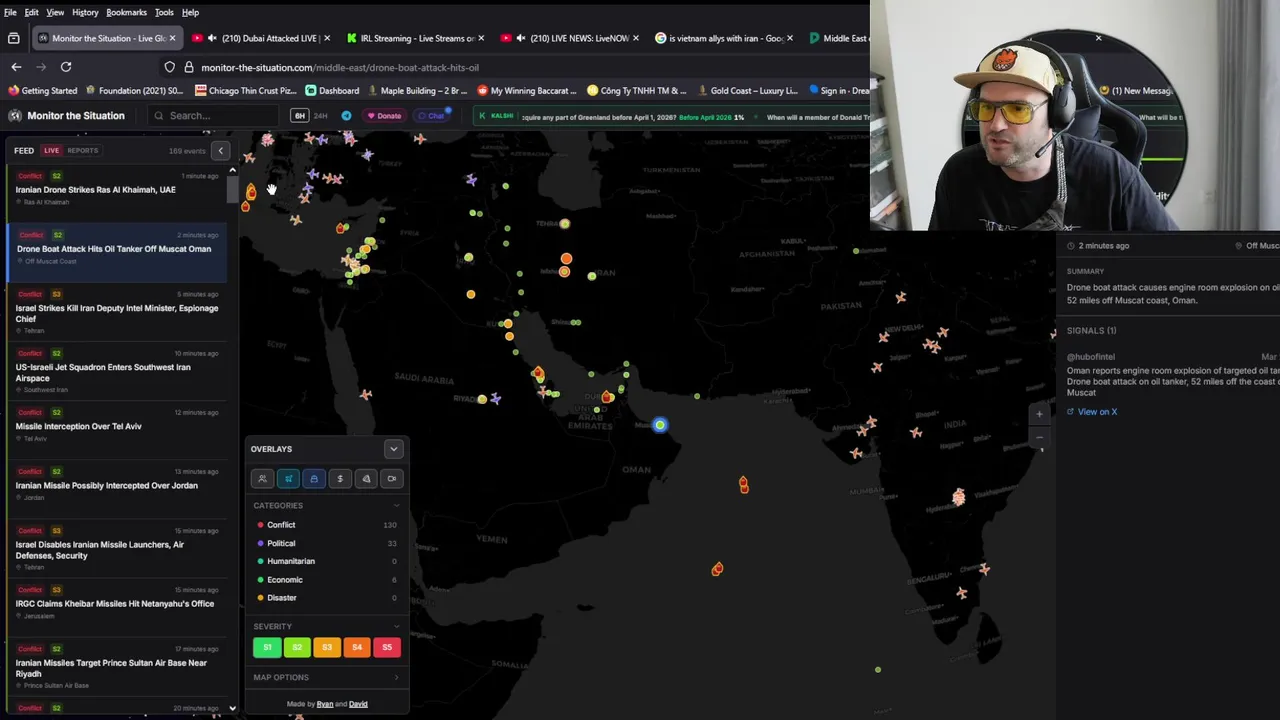
Task: Select 6H time range
Action: point(299,116)
